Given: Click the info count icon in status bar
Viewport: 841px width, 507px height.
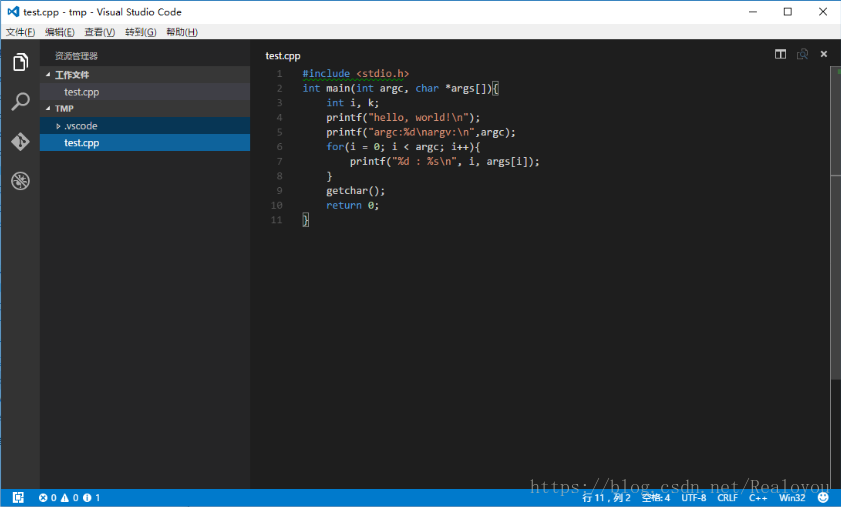Looking at the screenshot, I should tap(87, 498).
